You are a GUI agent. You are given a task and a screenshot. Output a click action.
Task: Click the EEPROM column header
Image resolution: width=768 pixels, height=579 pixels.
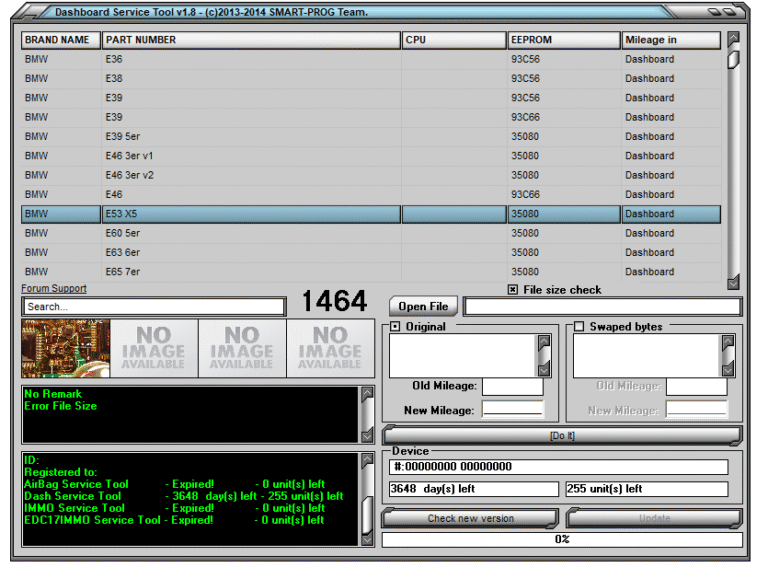tap(564, 40)
